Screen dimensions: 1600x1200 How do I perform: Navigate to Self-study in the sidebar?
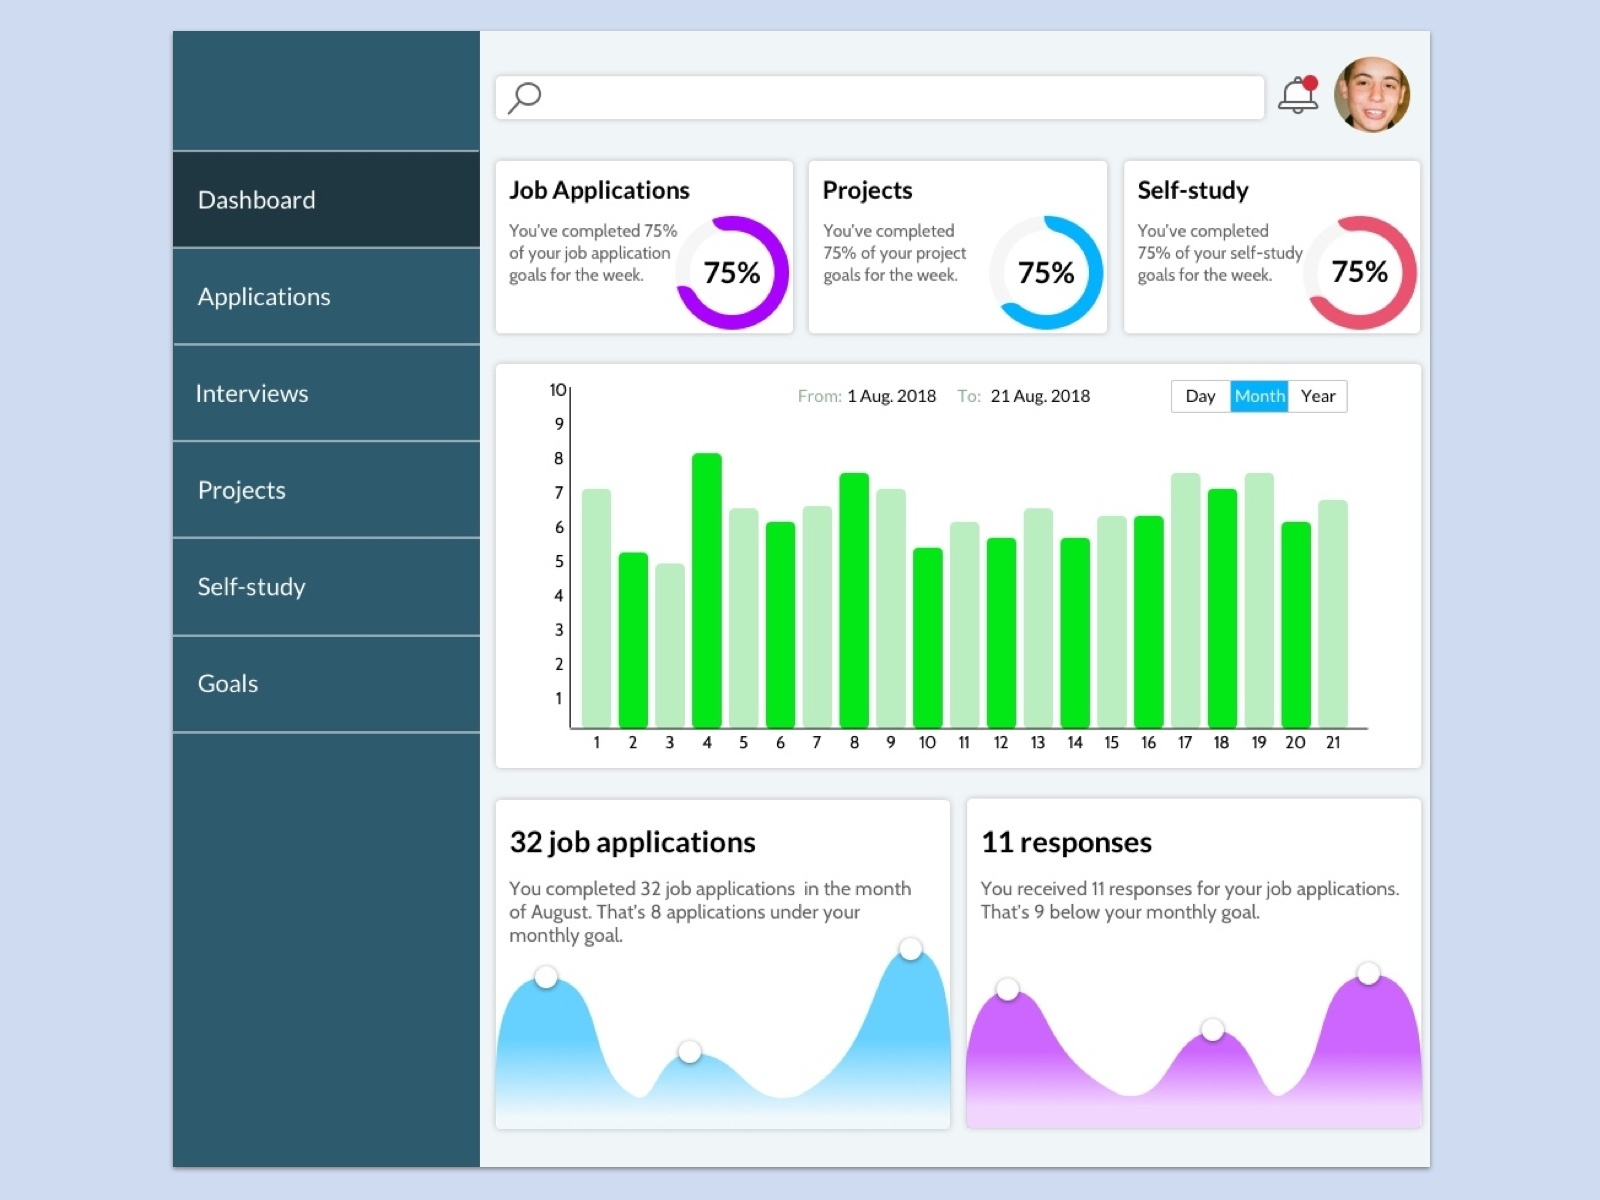(x=326, y=587)
